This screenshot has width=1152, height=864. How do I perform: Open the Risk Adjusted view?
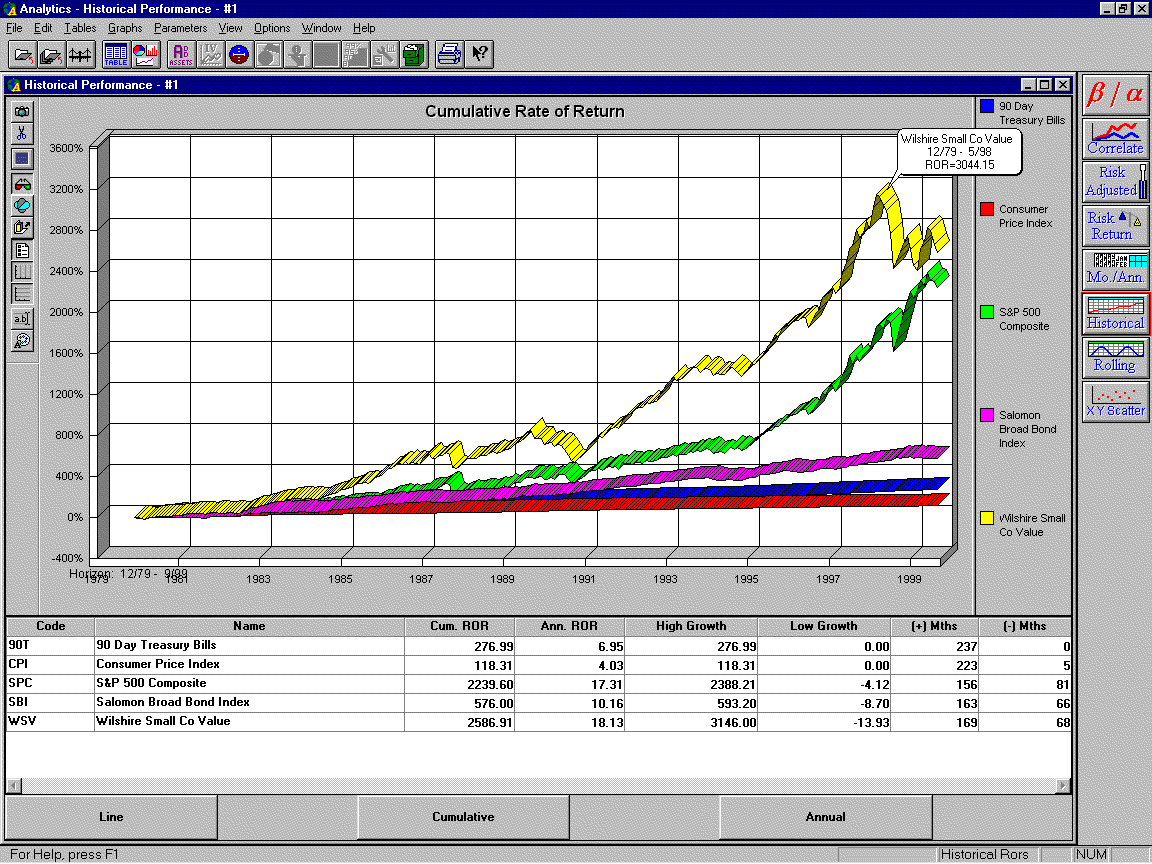point(1115,181)
